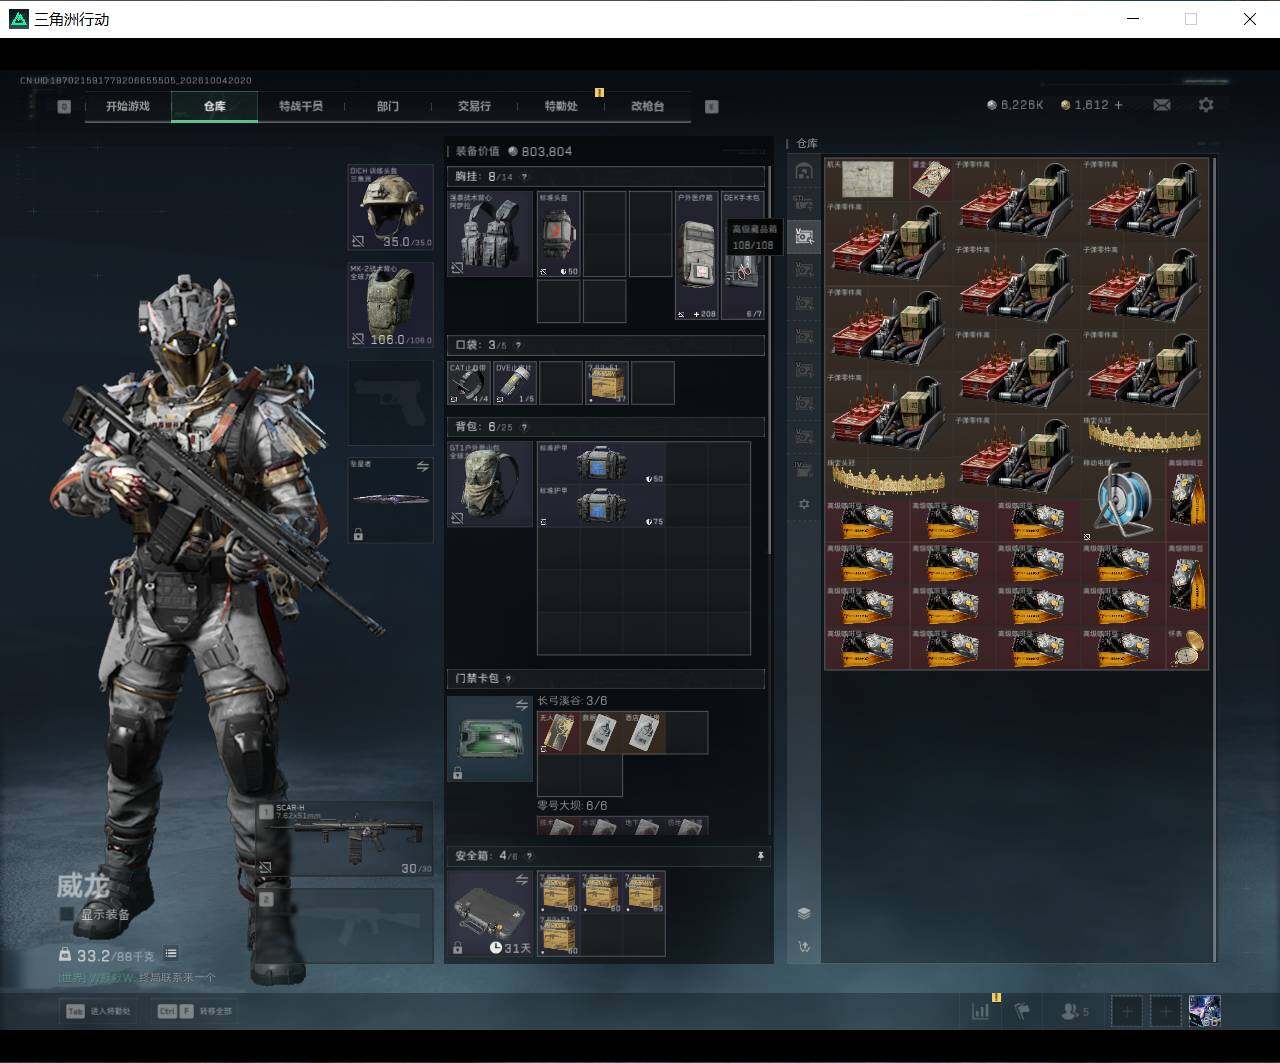Click the player avatar in bottom right

[x=1204, y=1011]
